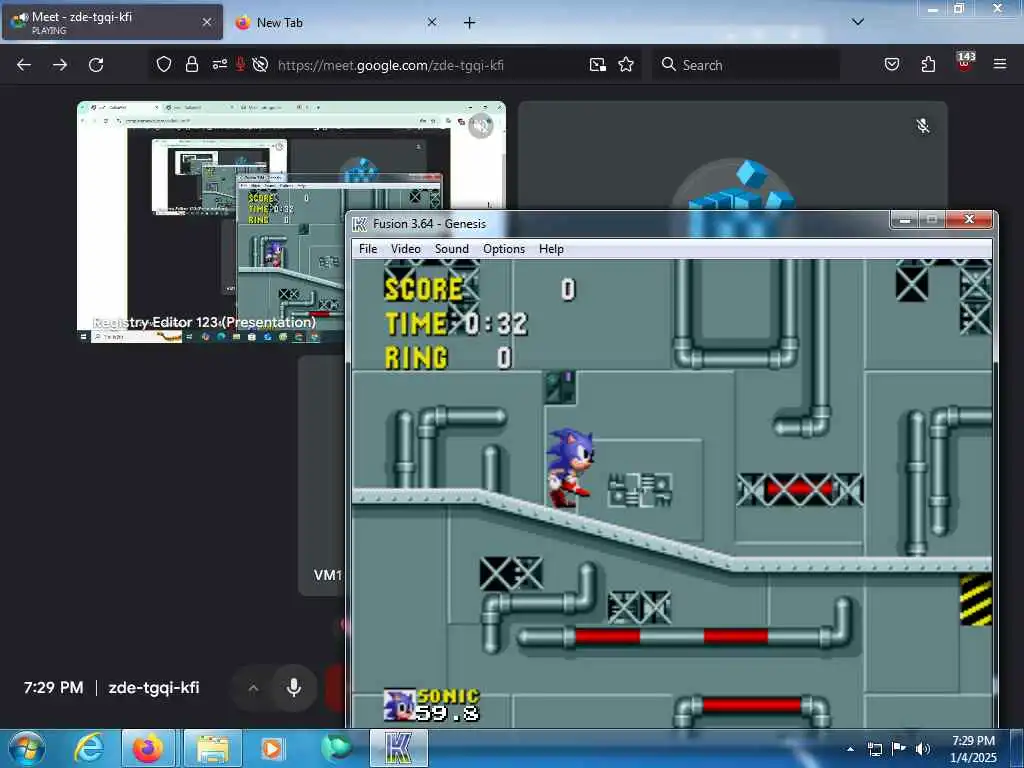This screenshot has height=768, width=1024.
Task: Click the Fusion 3.64 title bar icon
Action: point(360,224)
